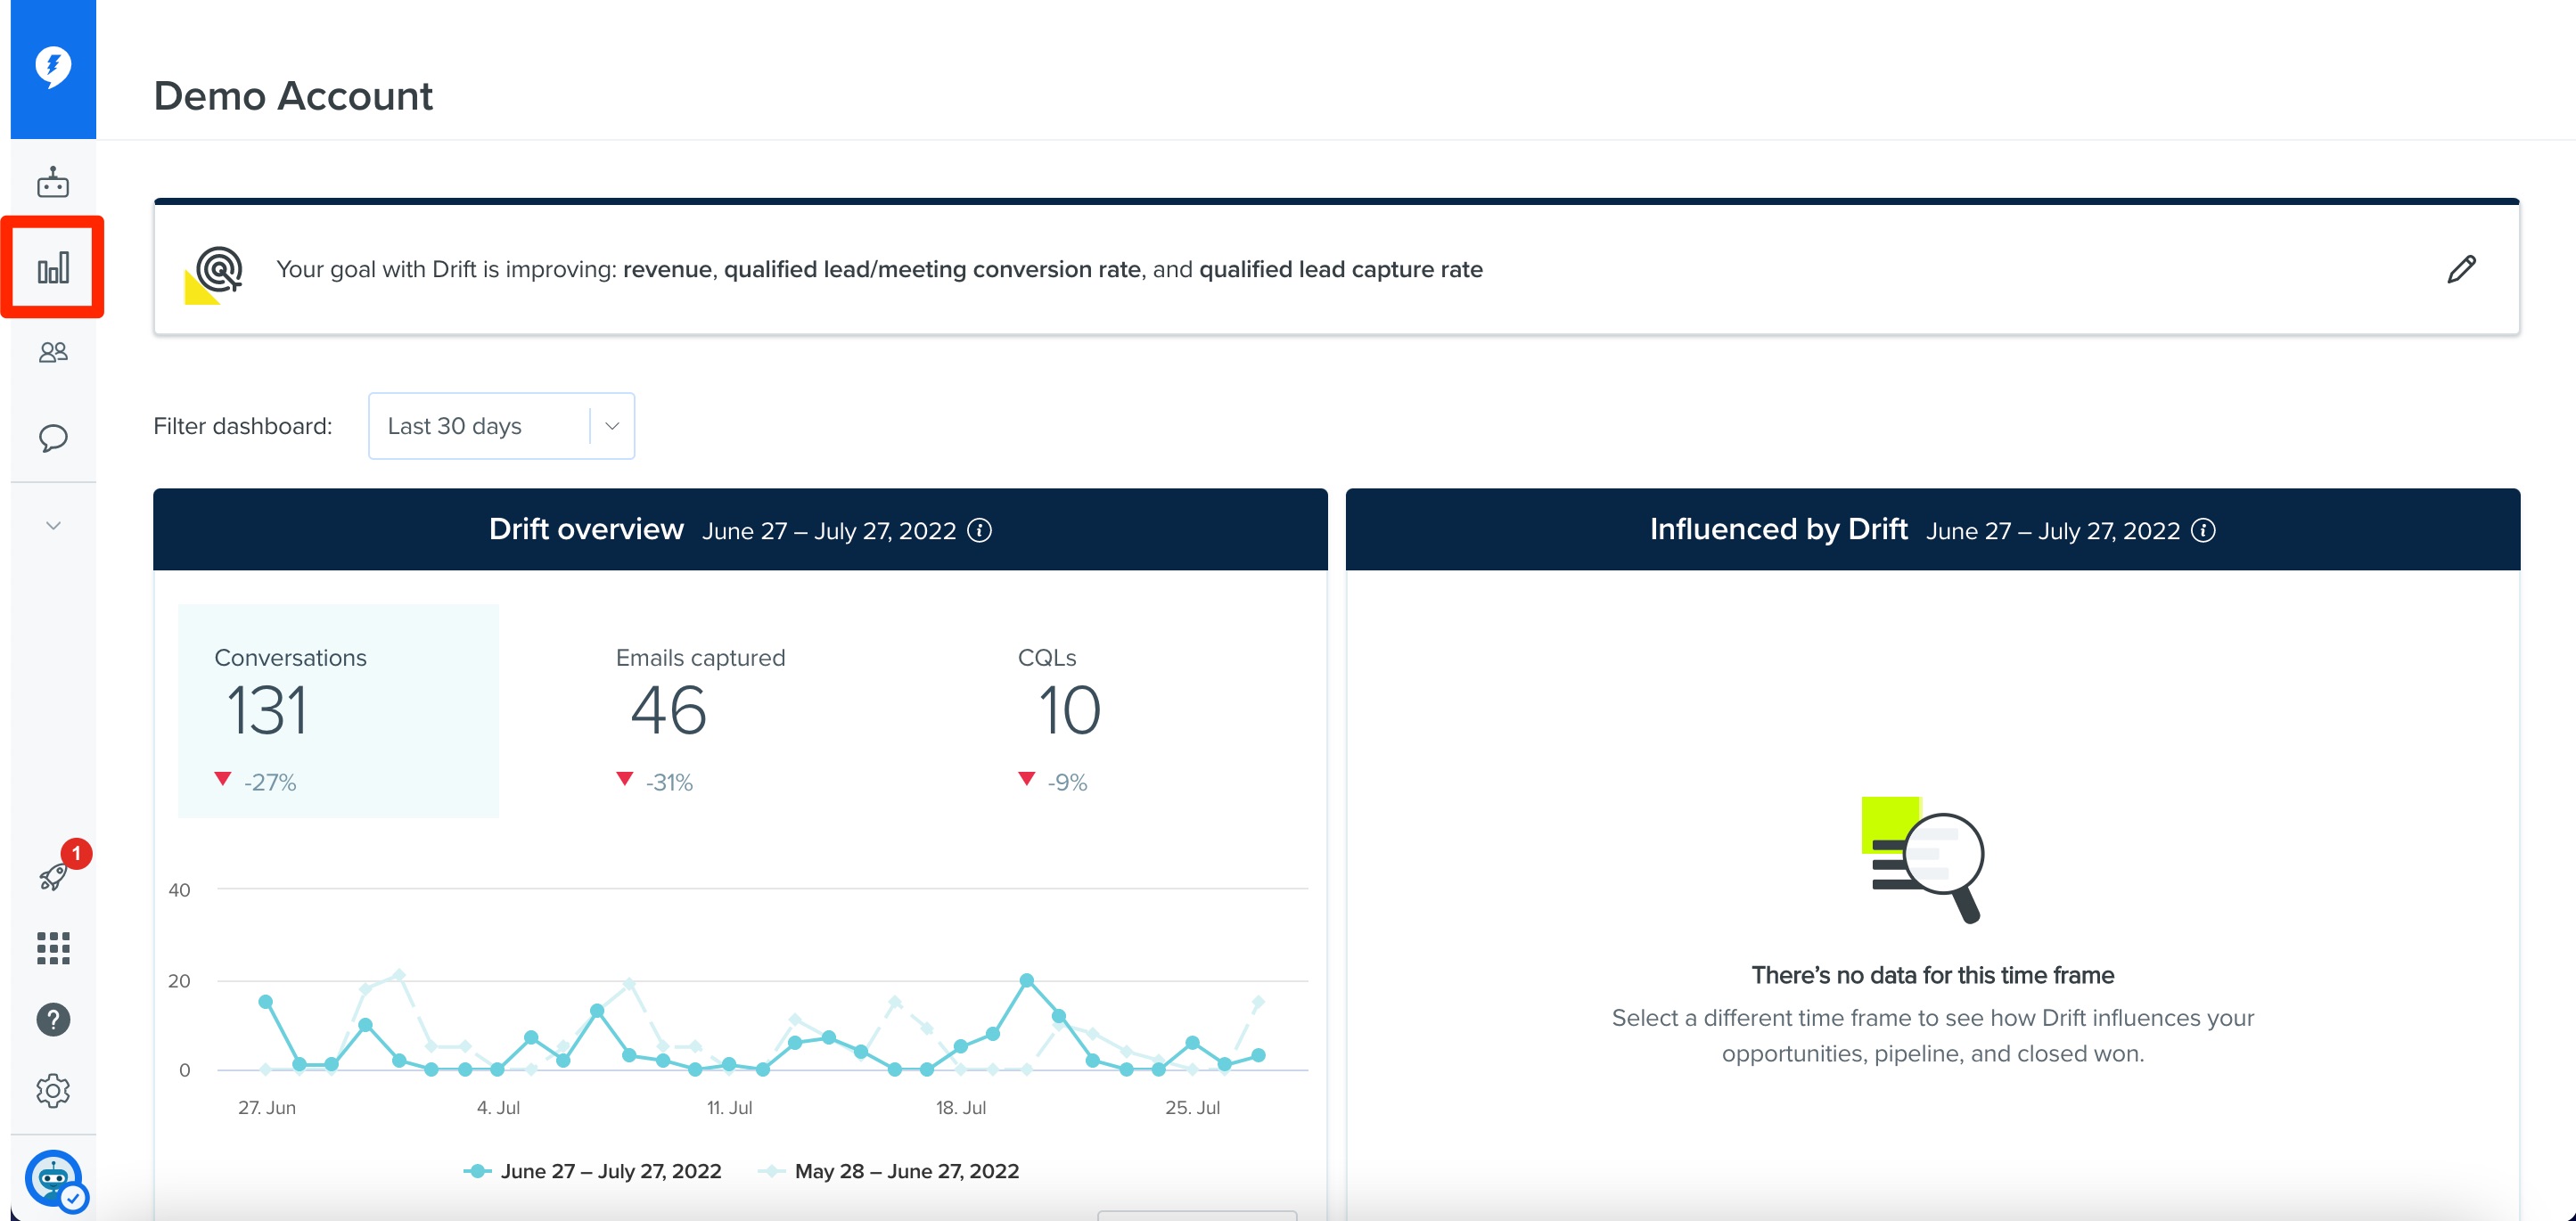This screenshot has height=1221, width=2576.
Task: Click the no data magnifier illustration
Action: (x=1922, y=859)
